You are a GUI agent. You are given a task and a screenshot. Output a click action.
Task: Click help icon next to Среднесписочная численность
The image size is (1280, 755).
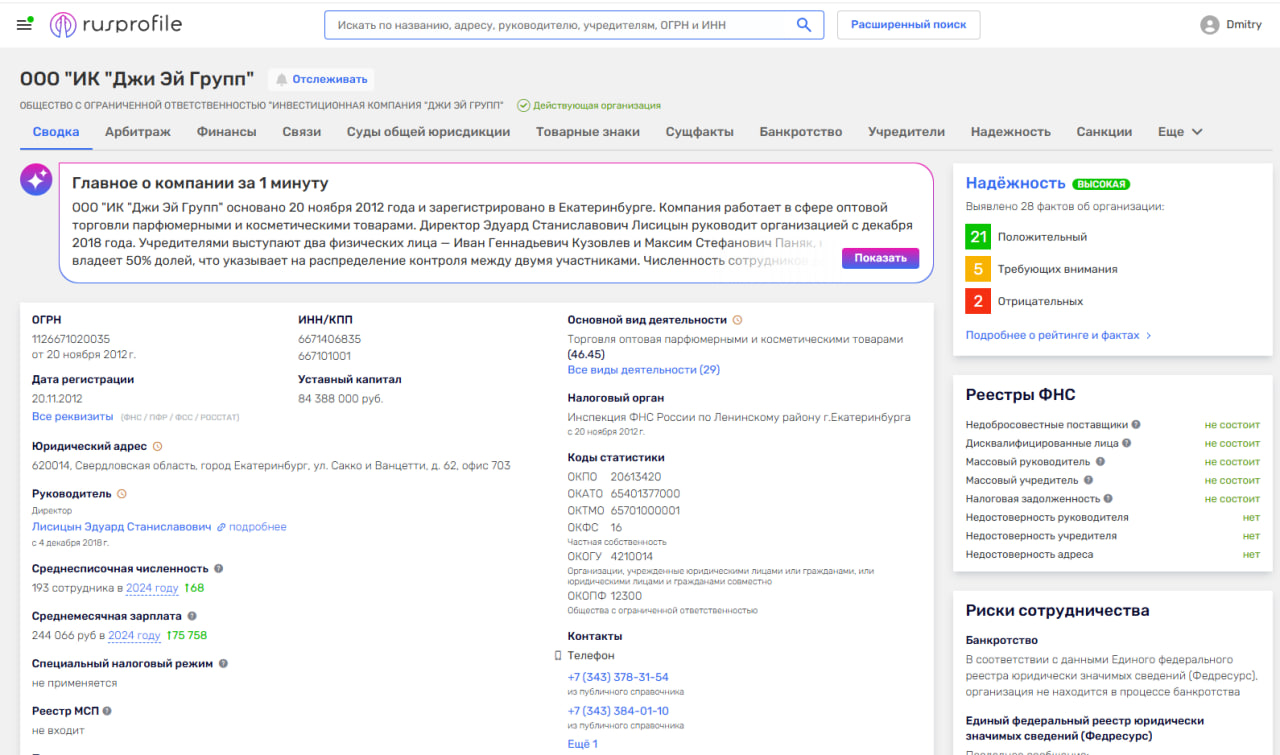tap(219, 568)
